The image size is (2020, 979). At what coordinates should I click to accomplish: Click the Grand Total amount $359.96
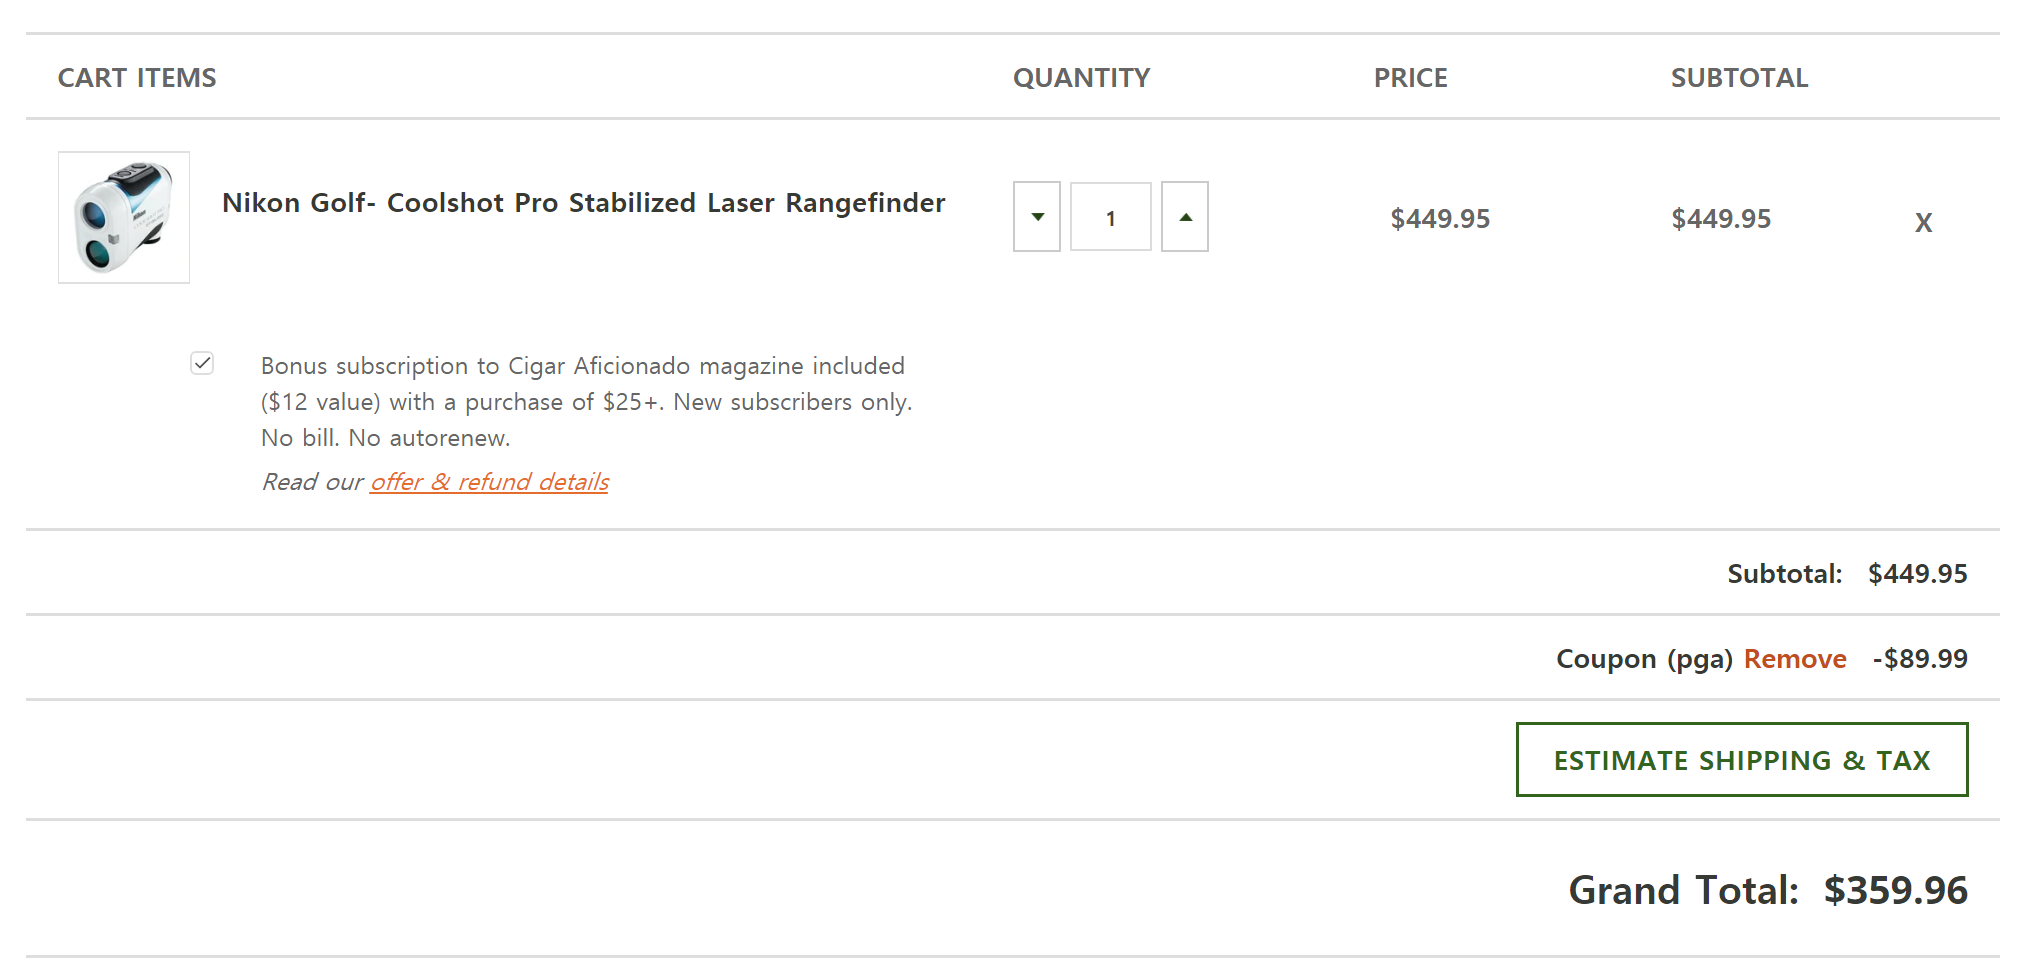1895,890
